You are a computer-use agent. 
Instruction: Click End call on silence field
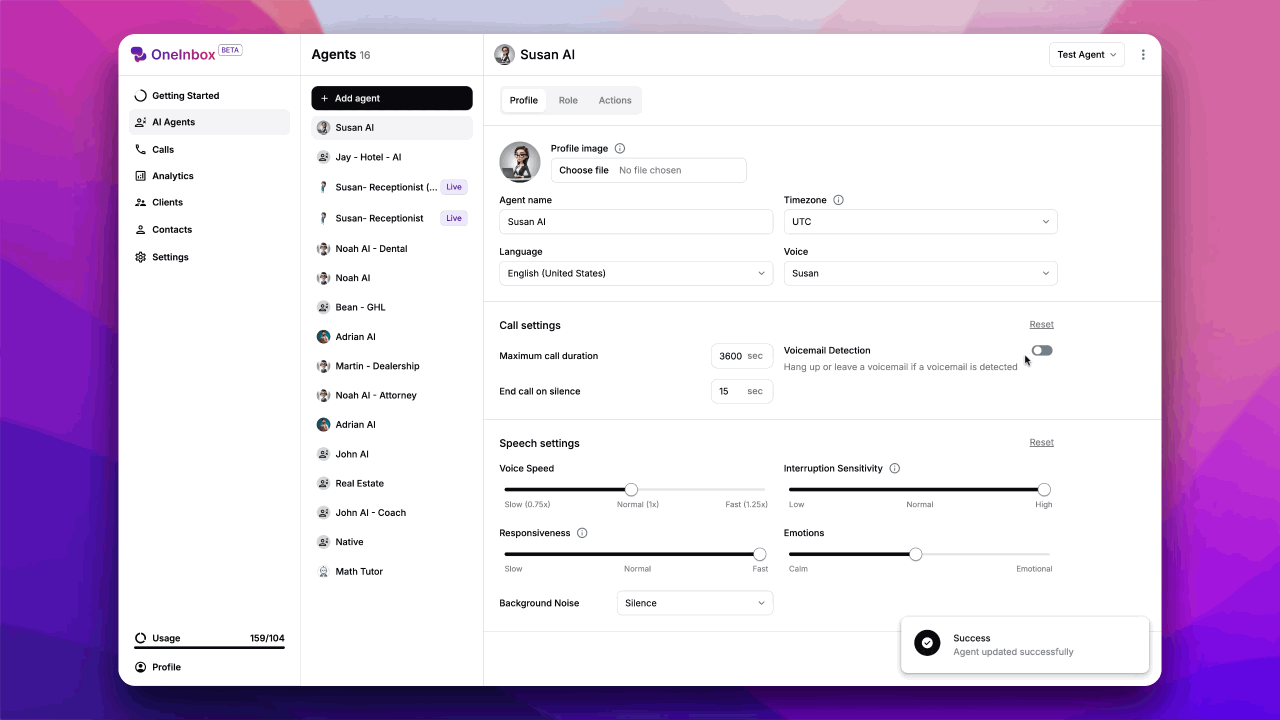pos(742,391)
